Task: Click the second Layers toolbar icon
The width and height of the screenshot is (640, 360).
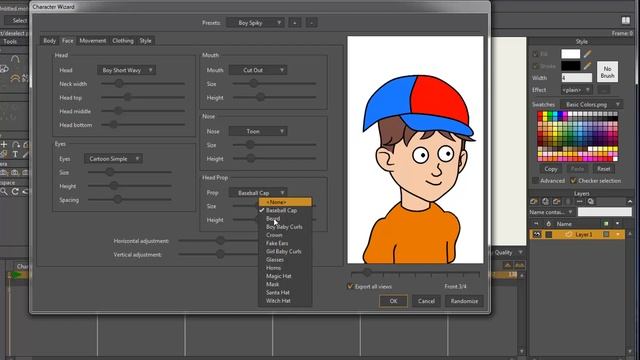Action: (545, 202)
